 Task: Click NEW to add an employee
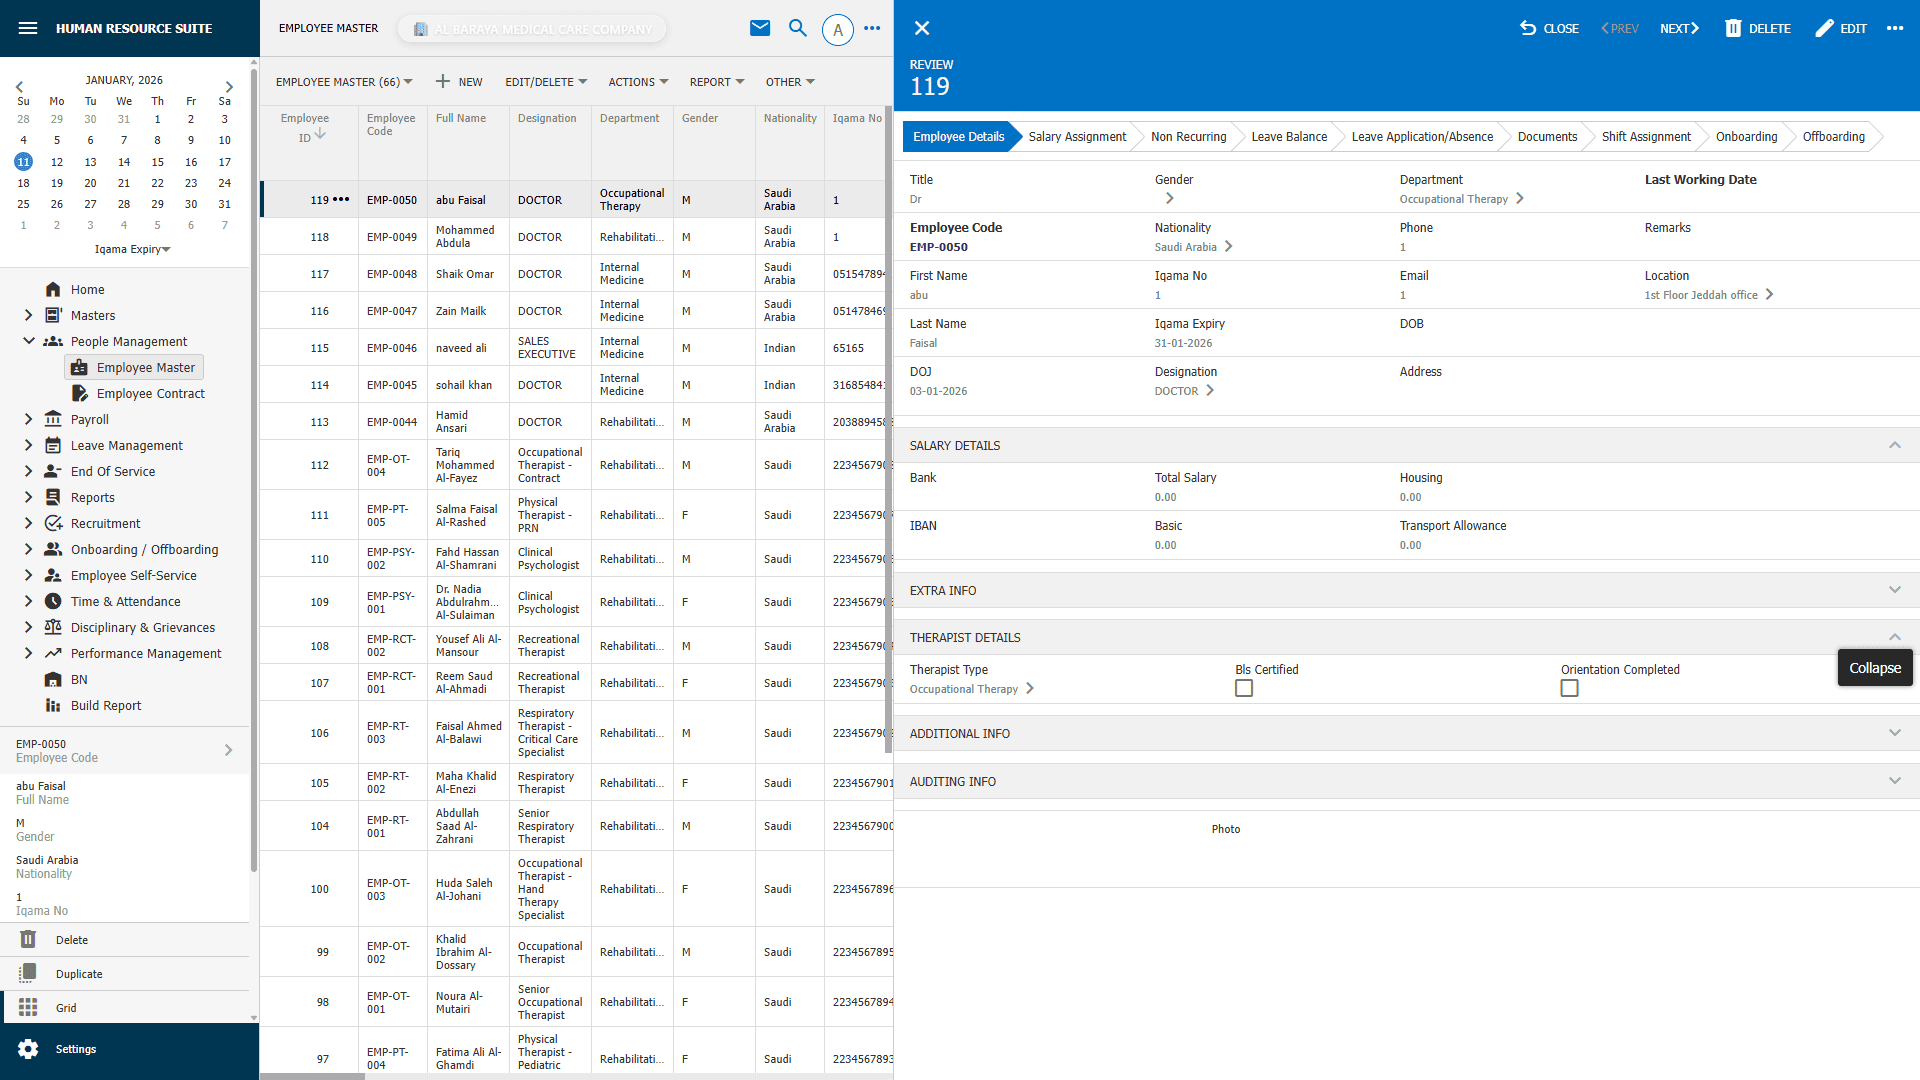pos(459,81)
